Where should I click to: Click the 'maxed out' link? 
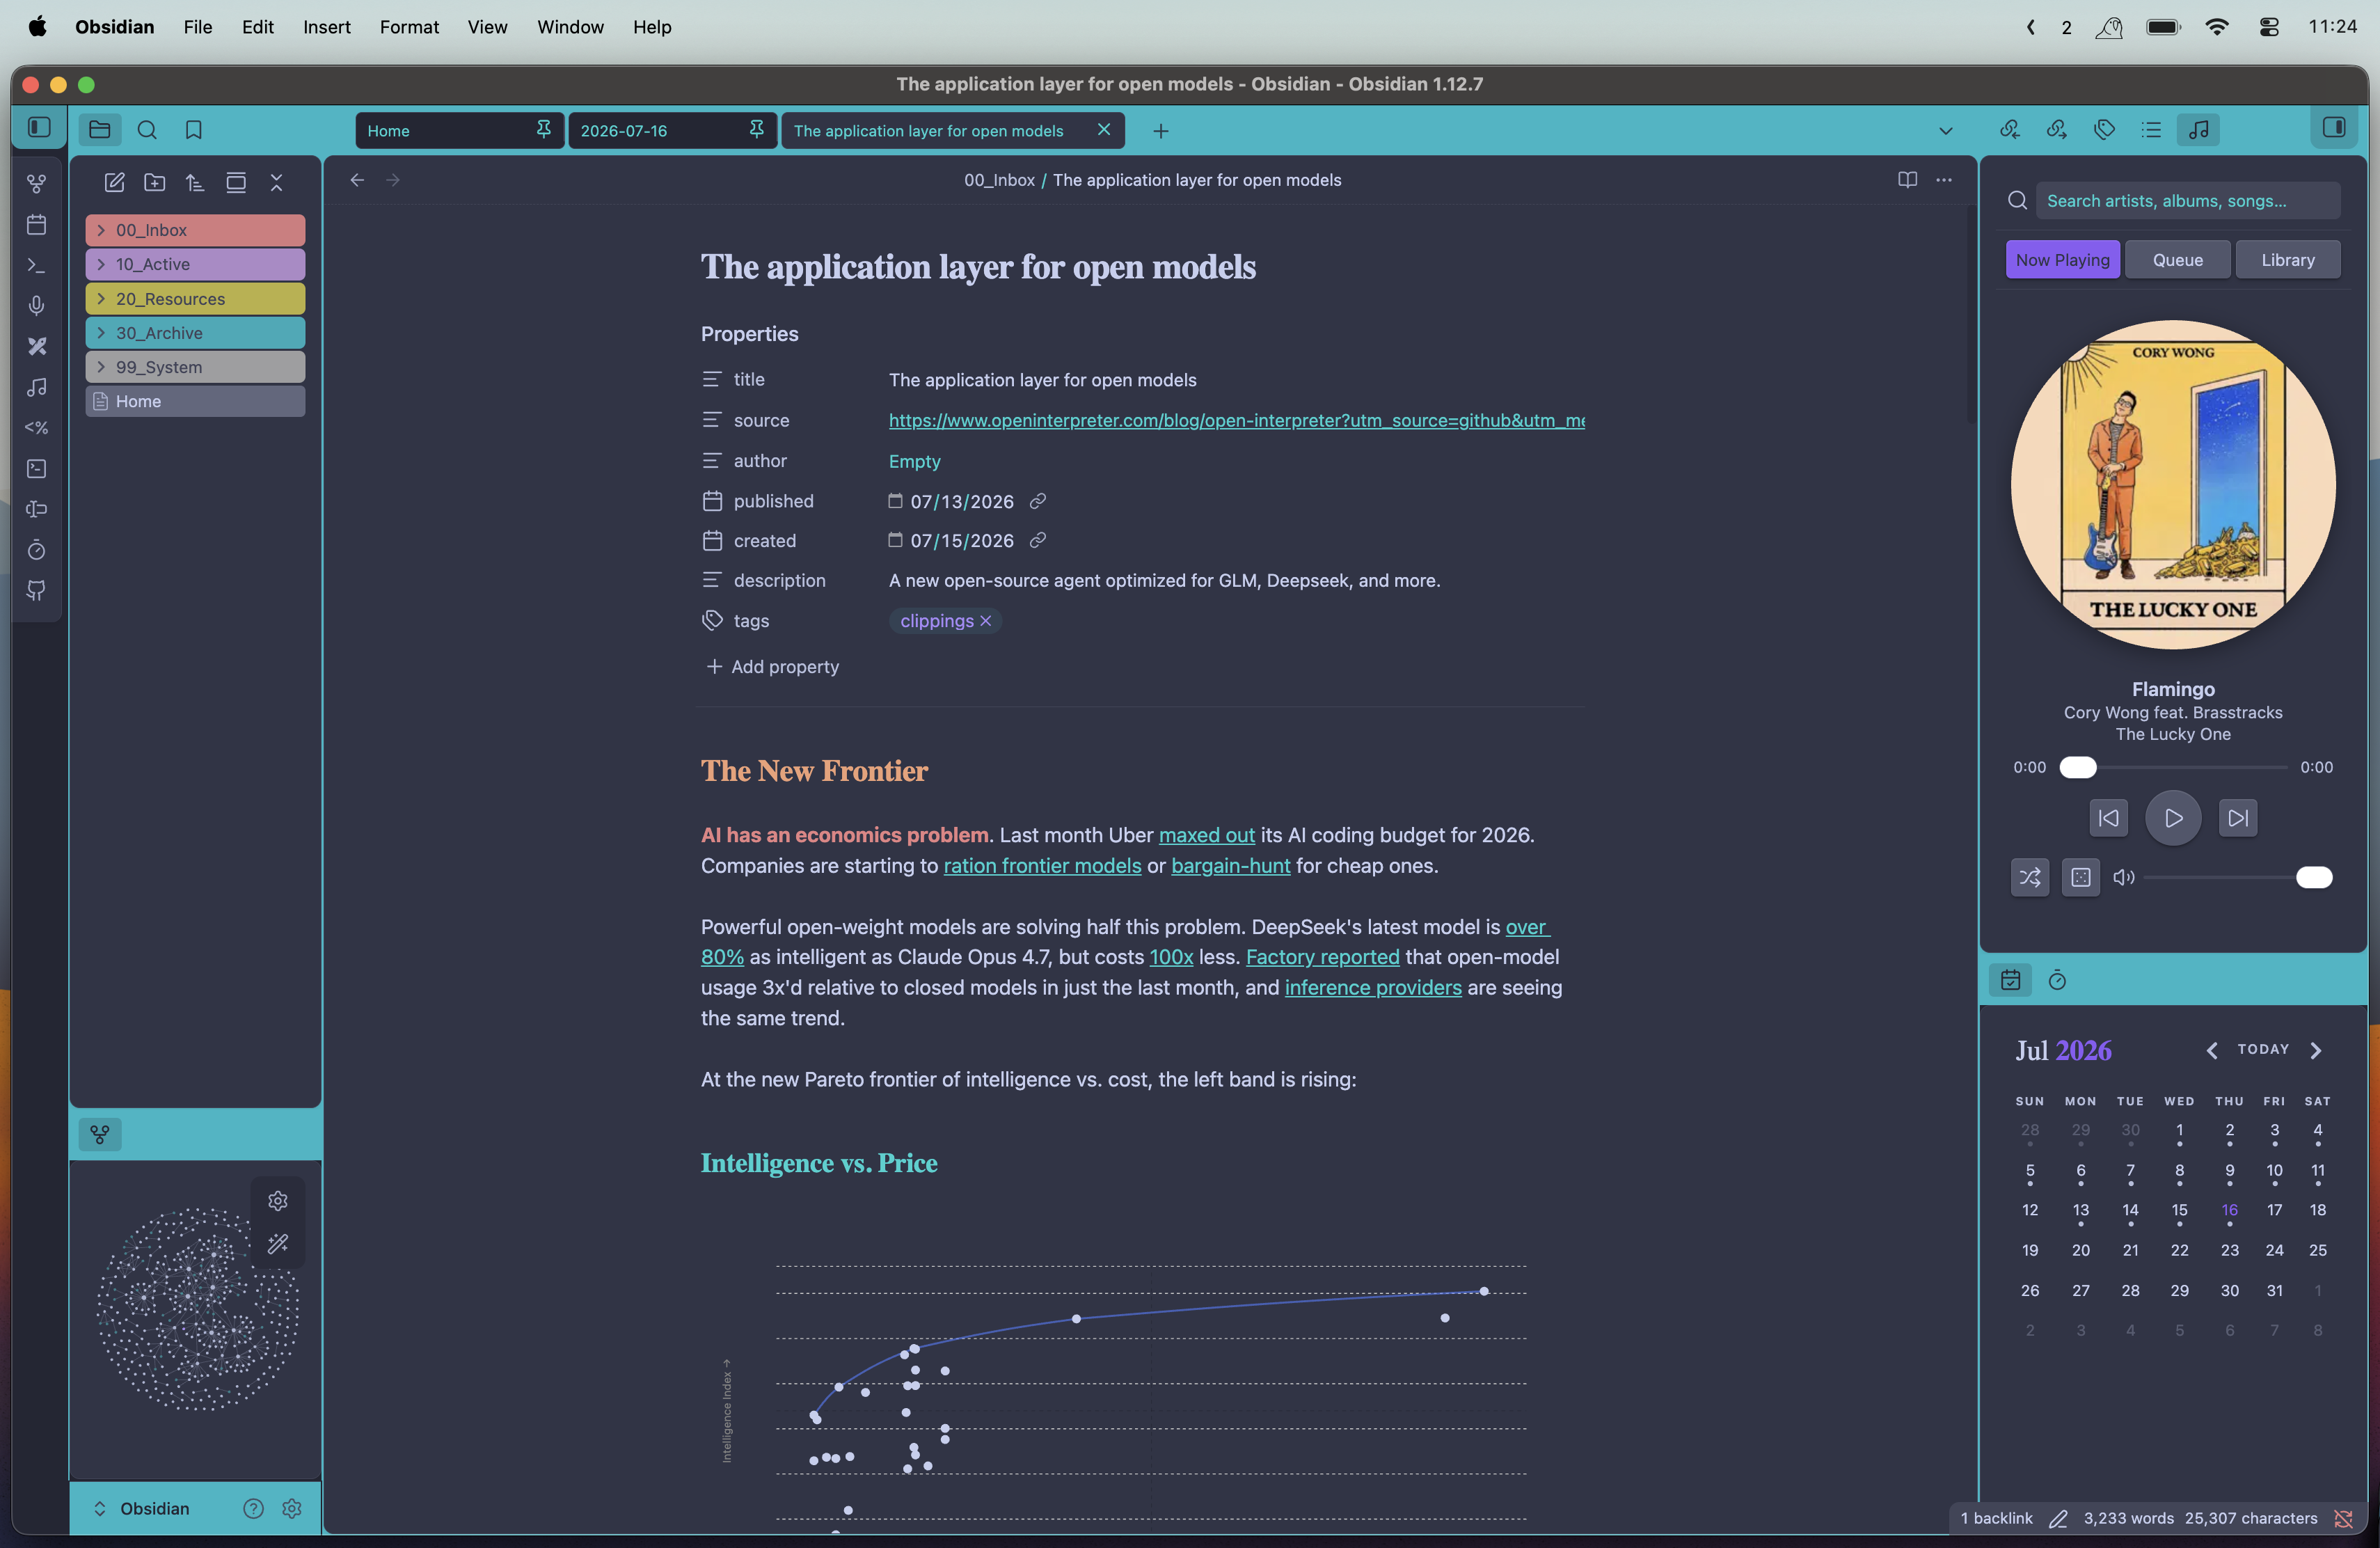point(1206,835)
